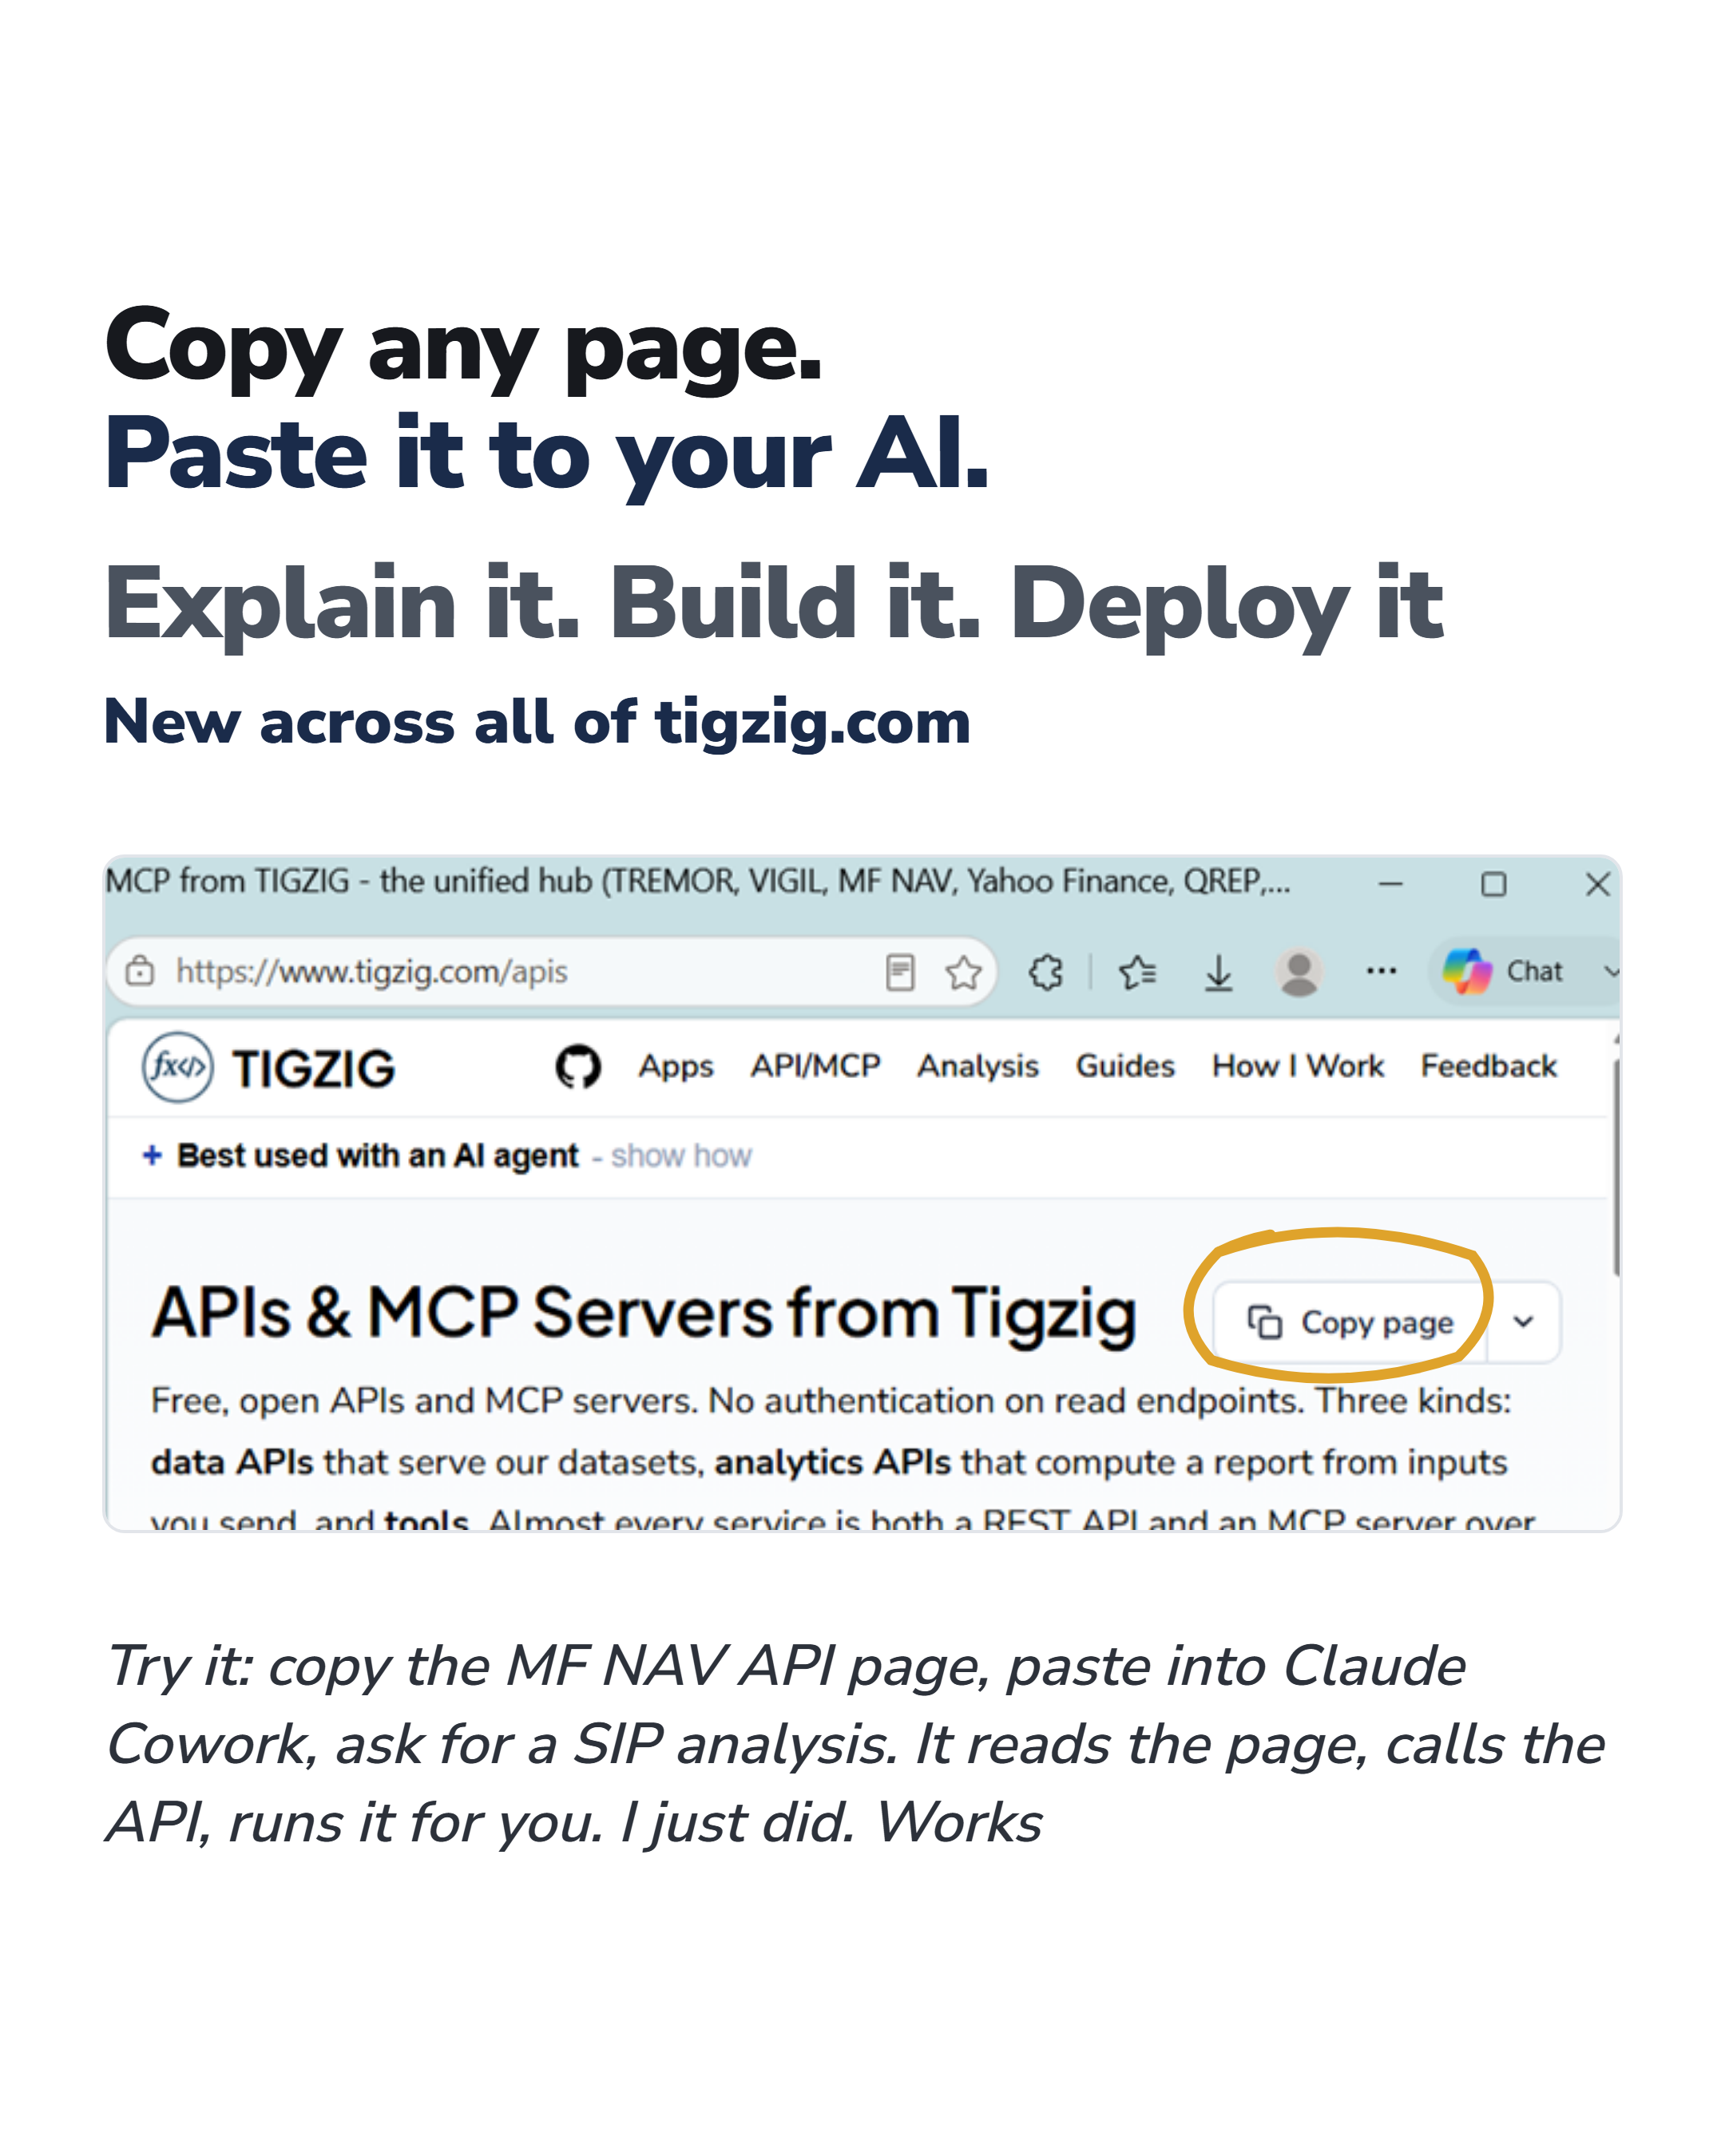Expand the plus icon beside Best used with an AI agent
1725x2156 pixels.
tap(152, 1155)
